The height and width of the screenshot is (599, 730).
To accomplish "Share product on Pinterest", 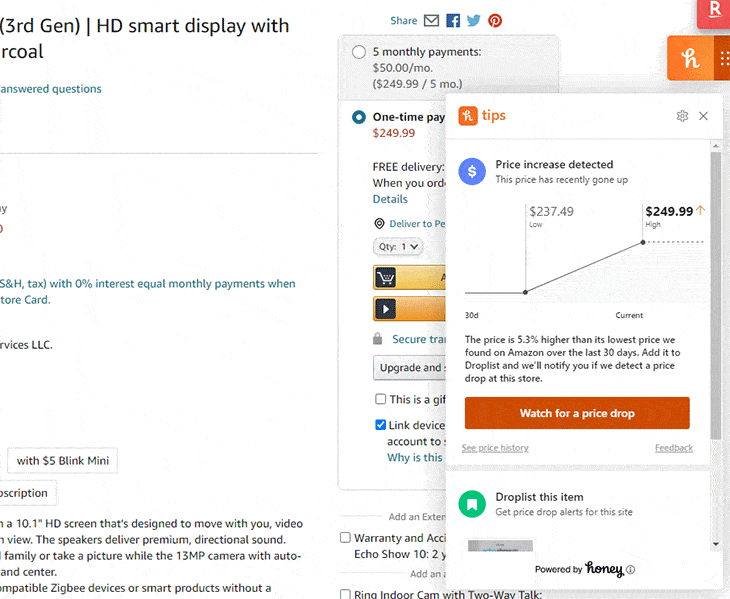I will [x=495, y=20].
